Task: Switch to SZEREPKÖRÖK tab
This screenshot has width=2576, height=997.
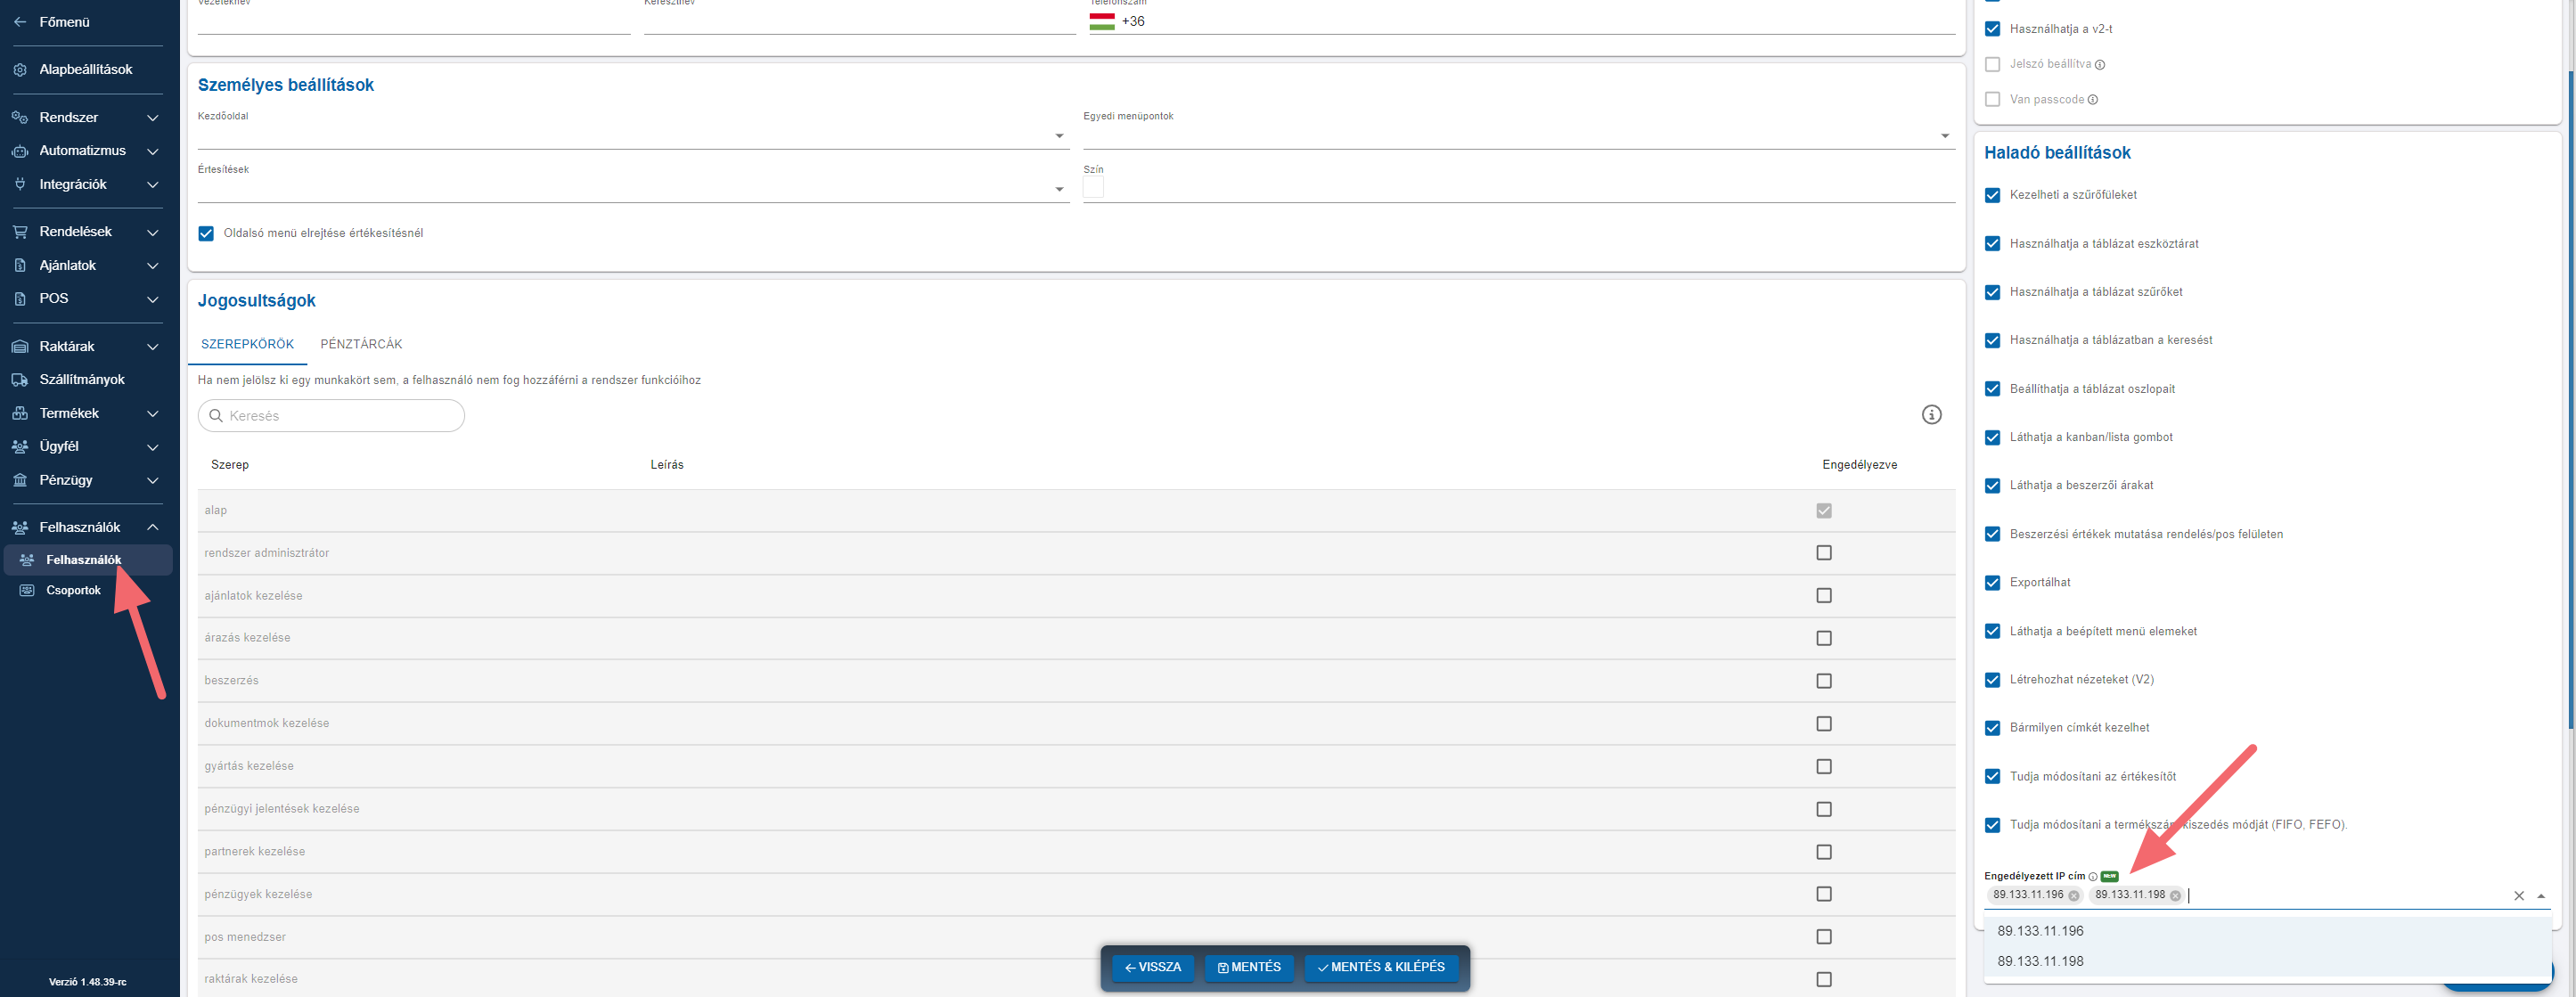Action: pos(247,344)
